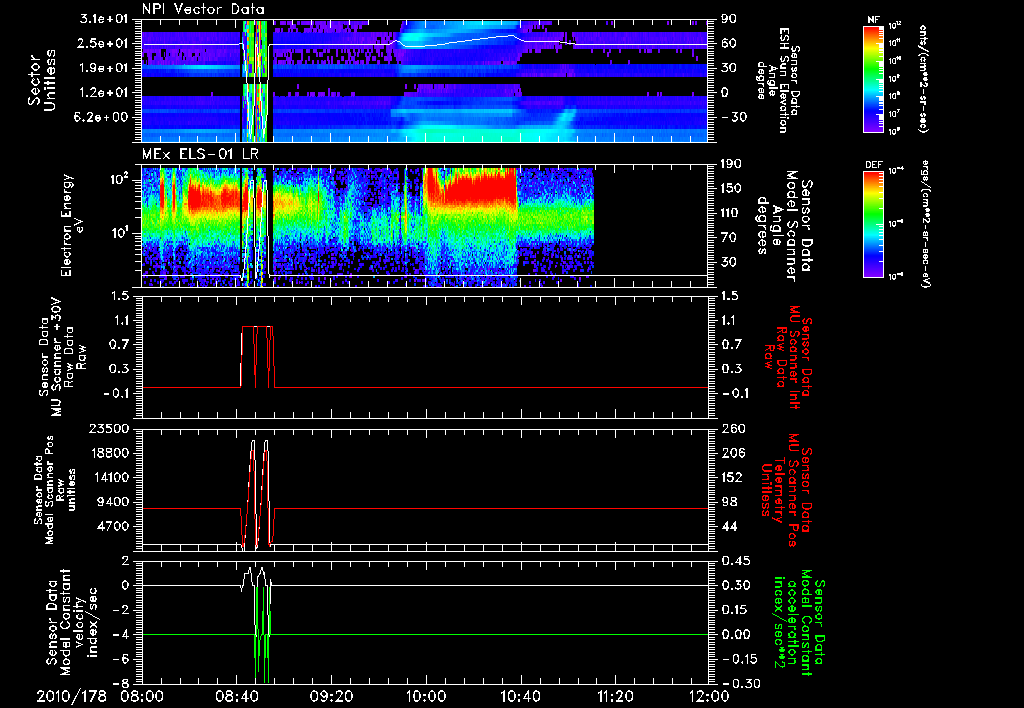Click the '09:20' time axis tick

(x=331, y=696)
